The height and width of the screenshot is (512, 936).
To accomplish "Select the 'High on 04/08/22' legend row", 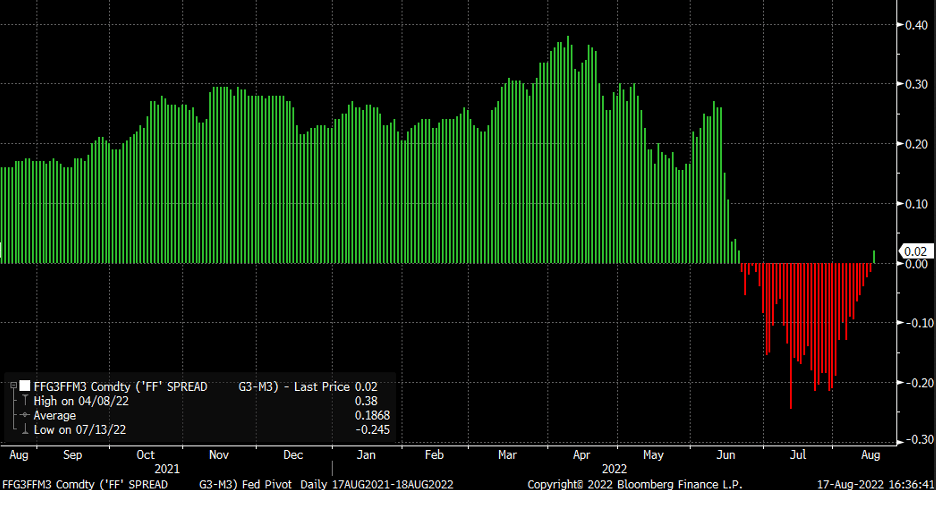I will [x=81, y=401].
